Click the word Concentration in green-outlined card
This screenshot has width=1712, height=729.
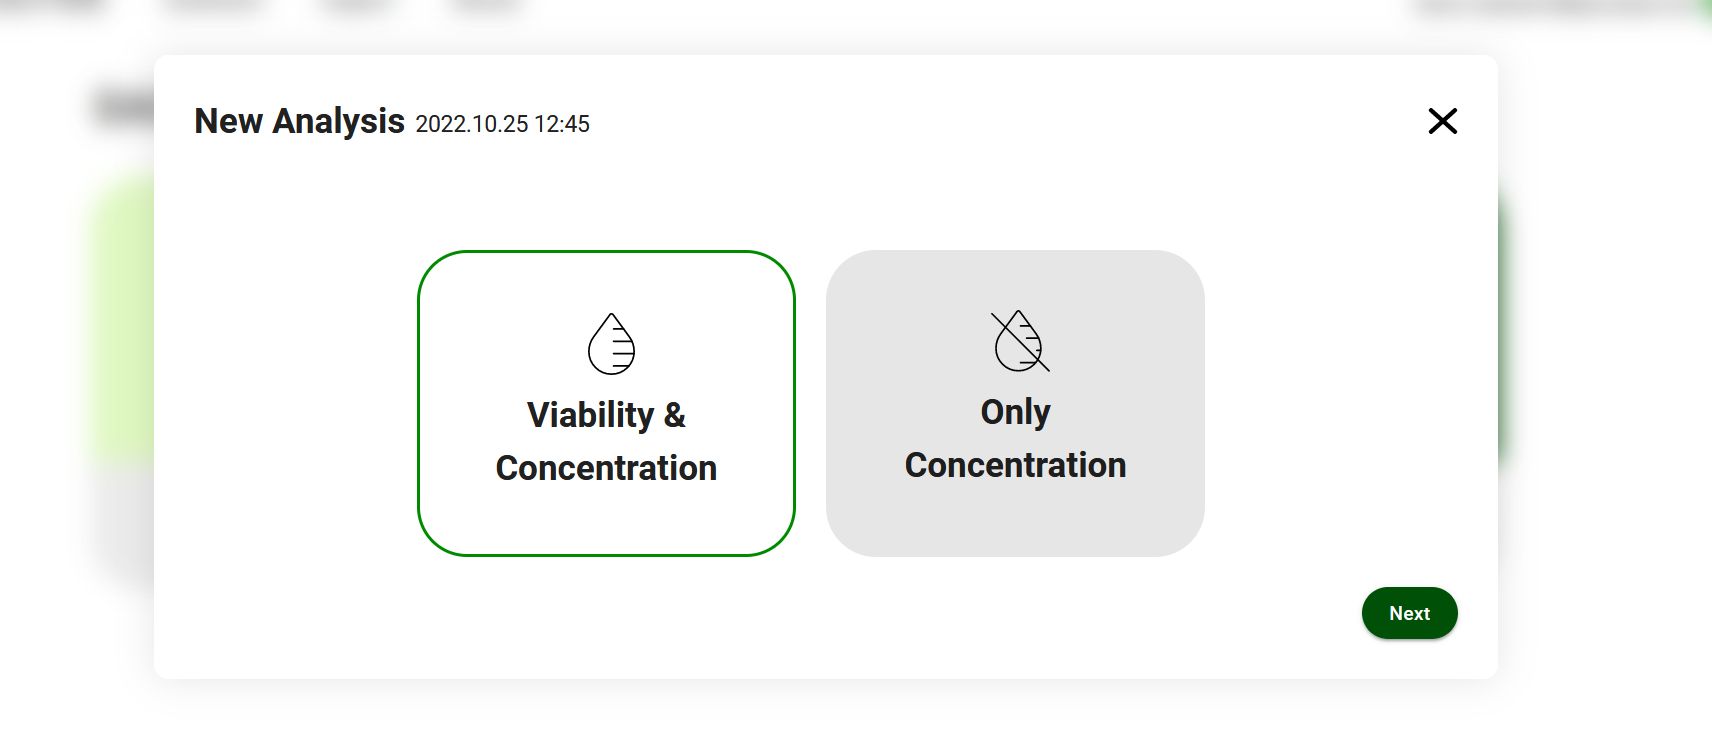tap(606, 468)
